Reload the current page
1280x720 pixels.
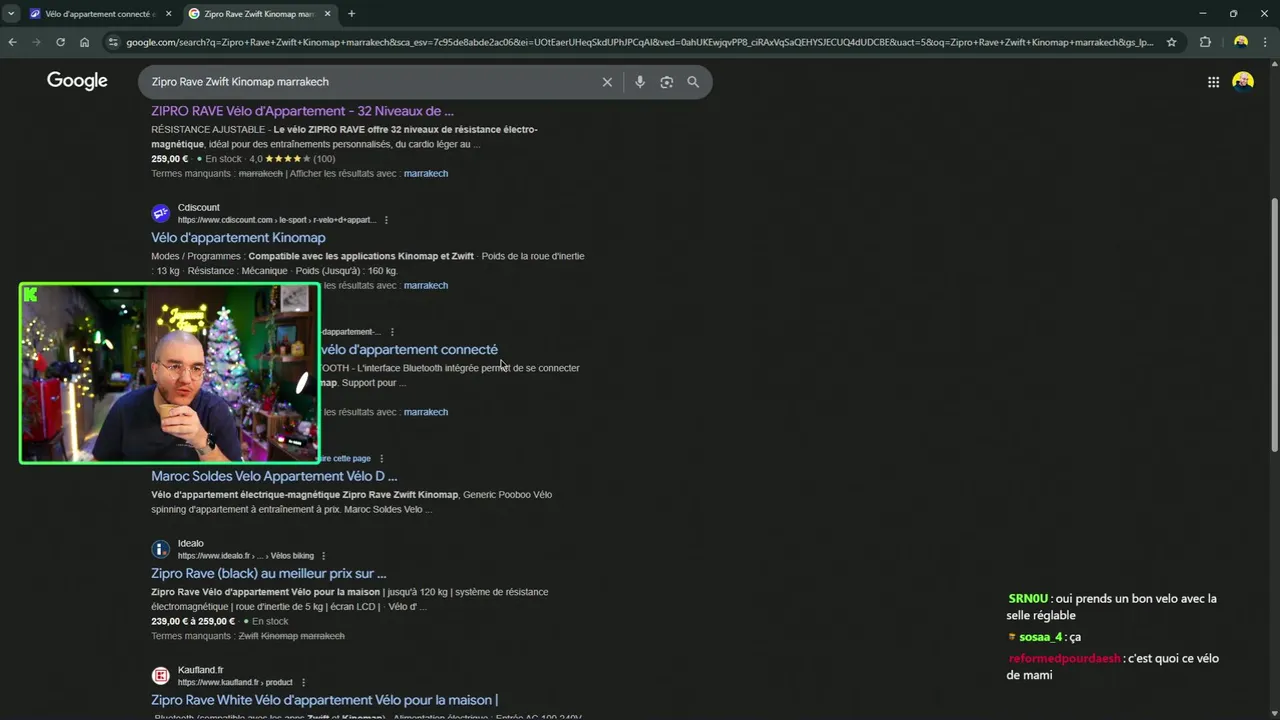61,42
